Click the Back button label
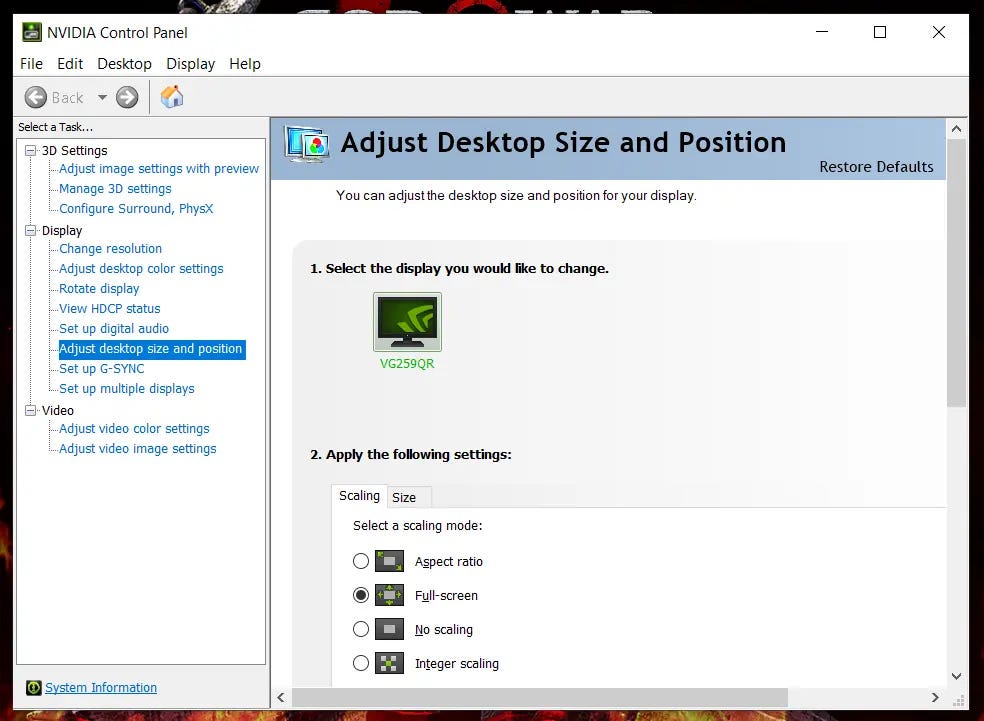Viewport: 984px width, 721px height. tap(68, 98)
